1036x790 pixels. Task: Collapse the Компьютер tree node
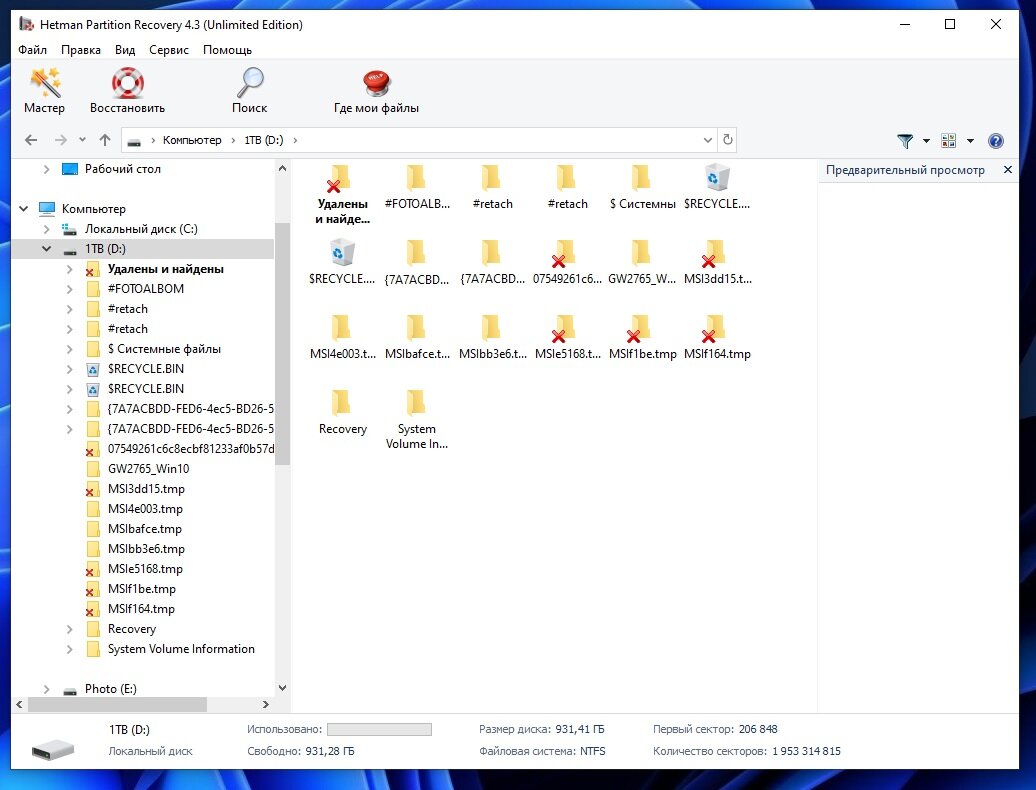click(24, 209)
